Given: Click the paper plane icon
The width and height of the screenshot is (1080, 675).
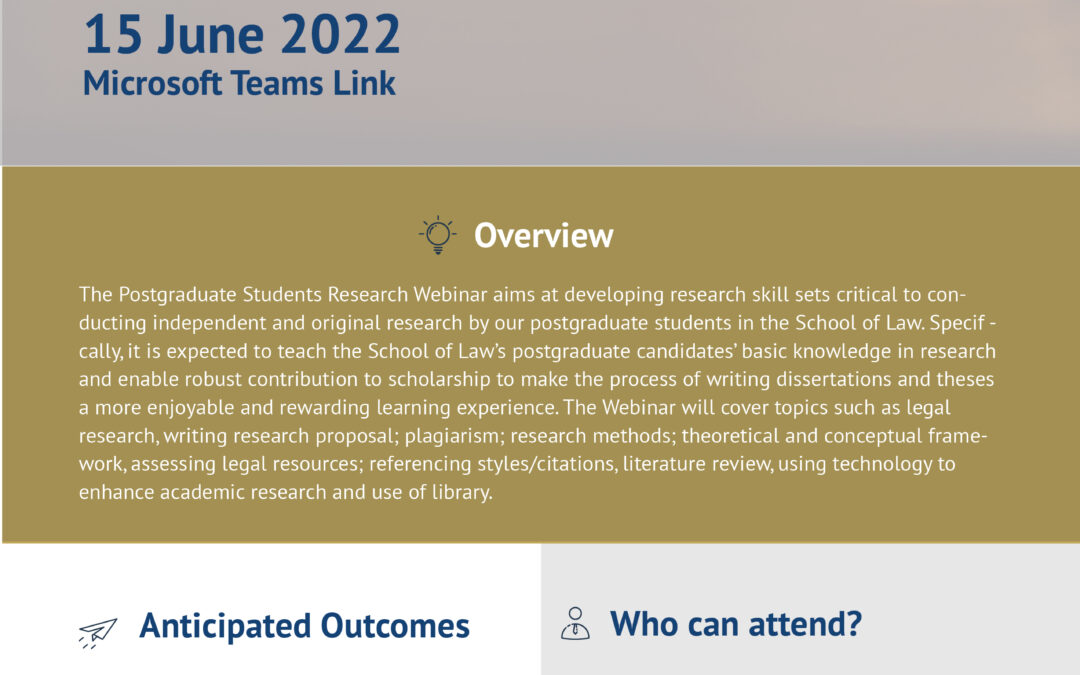Looking at the screenshot, I should coord(97,632).
